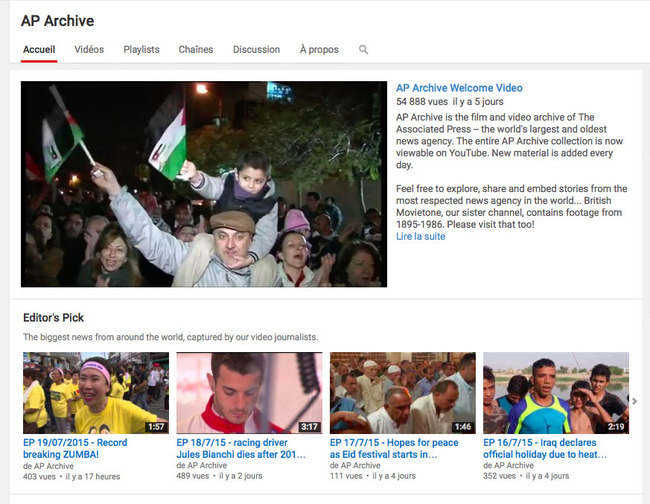Image resolution: width=650 pixels, height=504 pixels.
Task: Click the '352 vues' text under Iraq video
Action: point(500,476)
